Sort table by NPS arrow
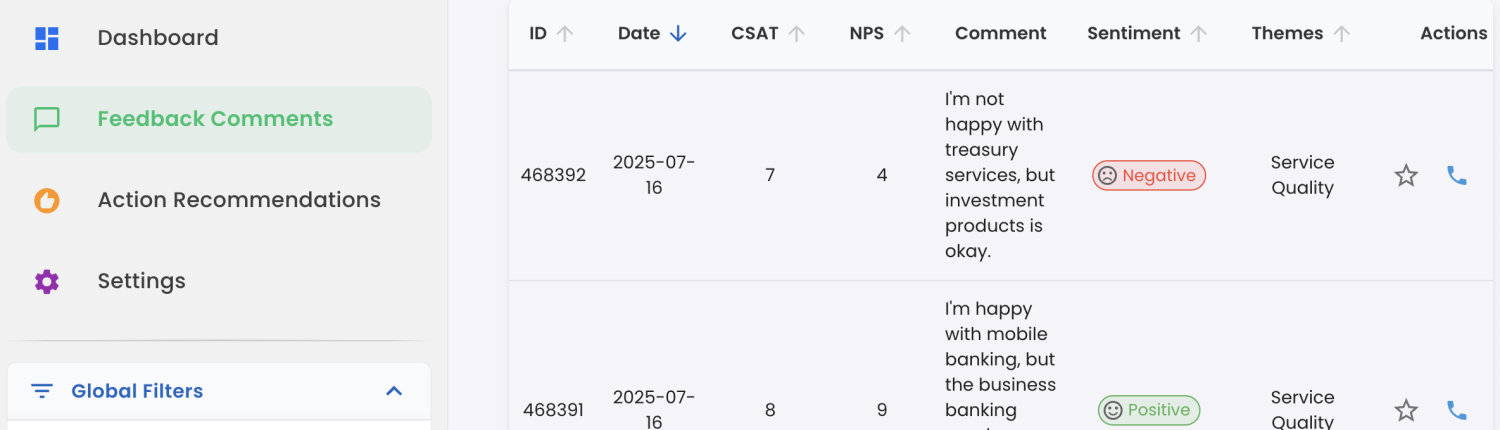This screenshot has height=430, width=1500. coord(902,34)
